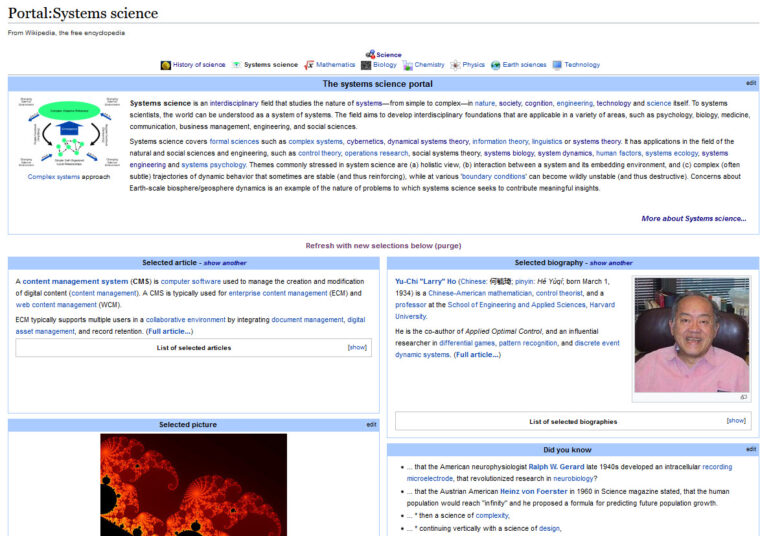Screen dimensions: 760x536
Task: Edit the Selected picture section
Action: [371, 425]
